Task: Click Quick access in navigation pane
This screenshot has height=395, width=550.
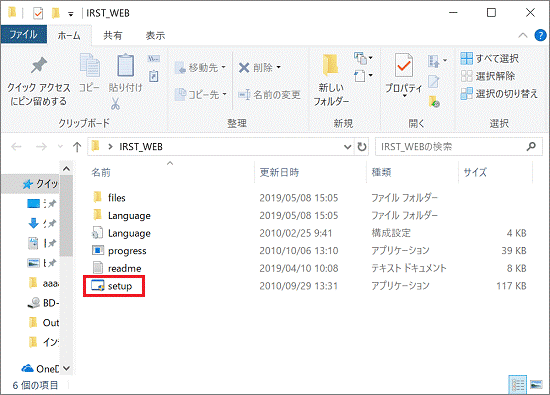Action: [40, 184]
